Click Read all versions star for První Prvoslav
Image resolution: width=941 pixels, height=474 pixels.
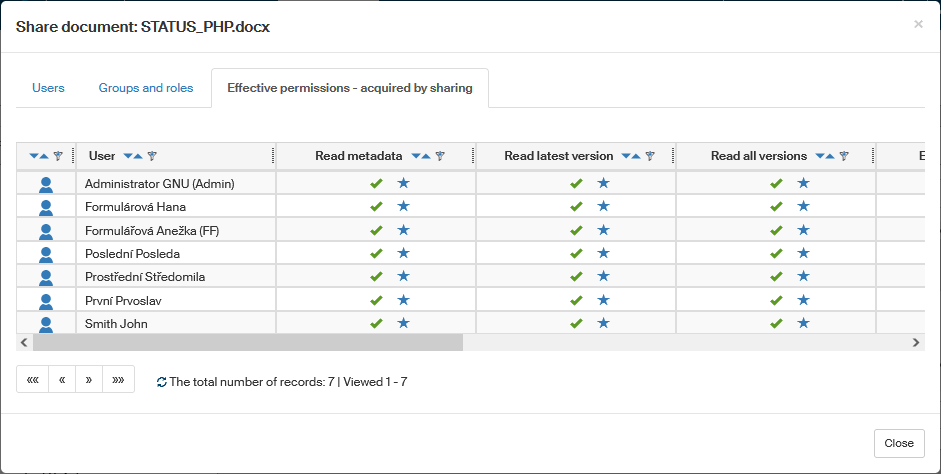click(x=803, y=300)
